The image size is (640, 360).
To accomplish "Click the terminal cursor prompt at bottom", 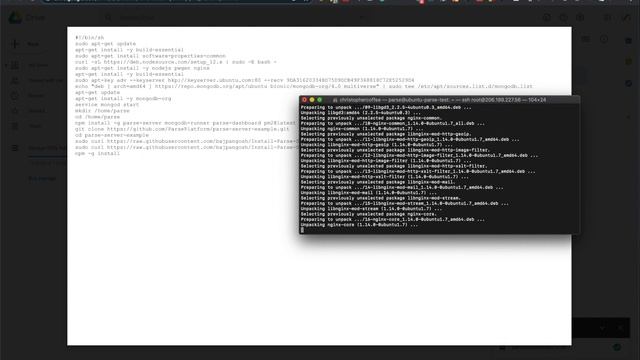I will pos(302,230).
